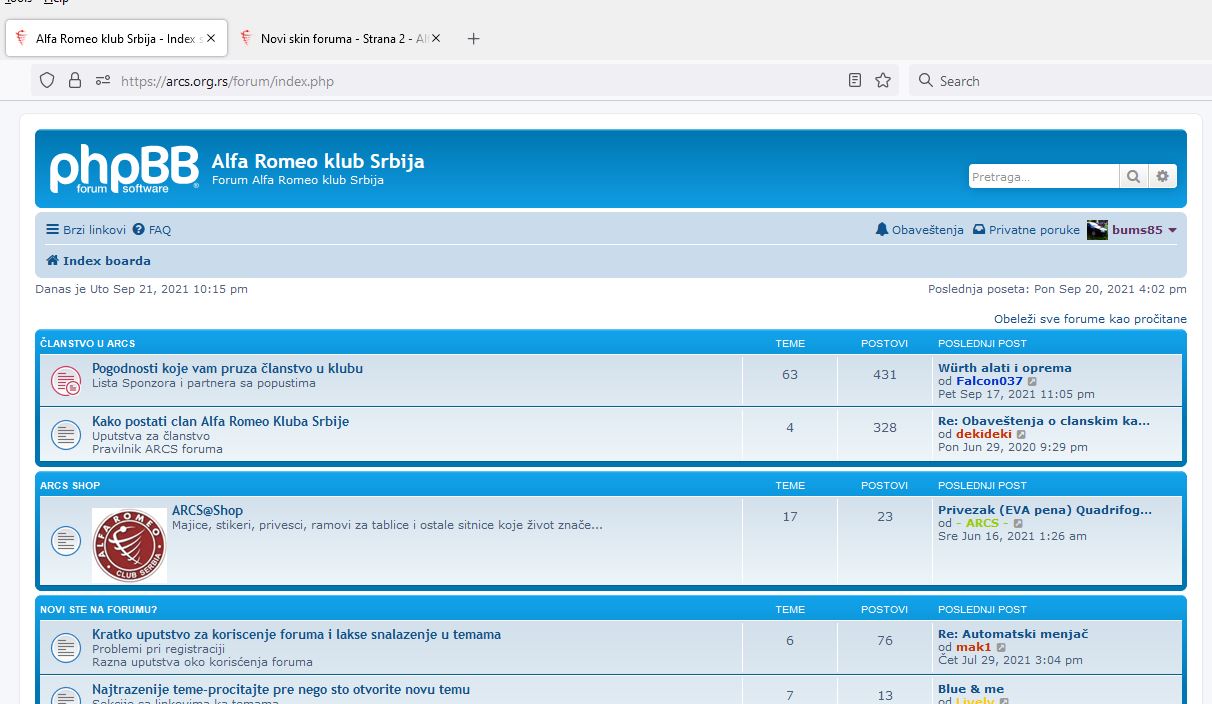View latest post icon next to Falcon037
The width and height of the screenshot is (1212, 704).
pyautogui.click(x=1033, y=382)
